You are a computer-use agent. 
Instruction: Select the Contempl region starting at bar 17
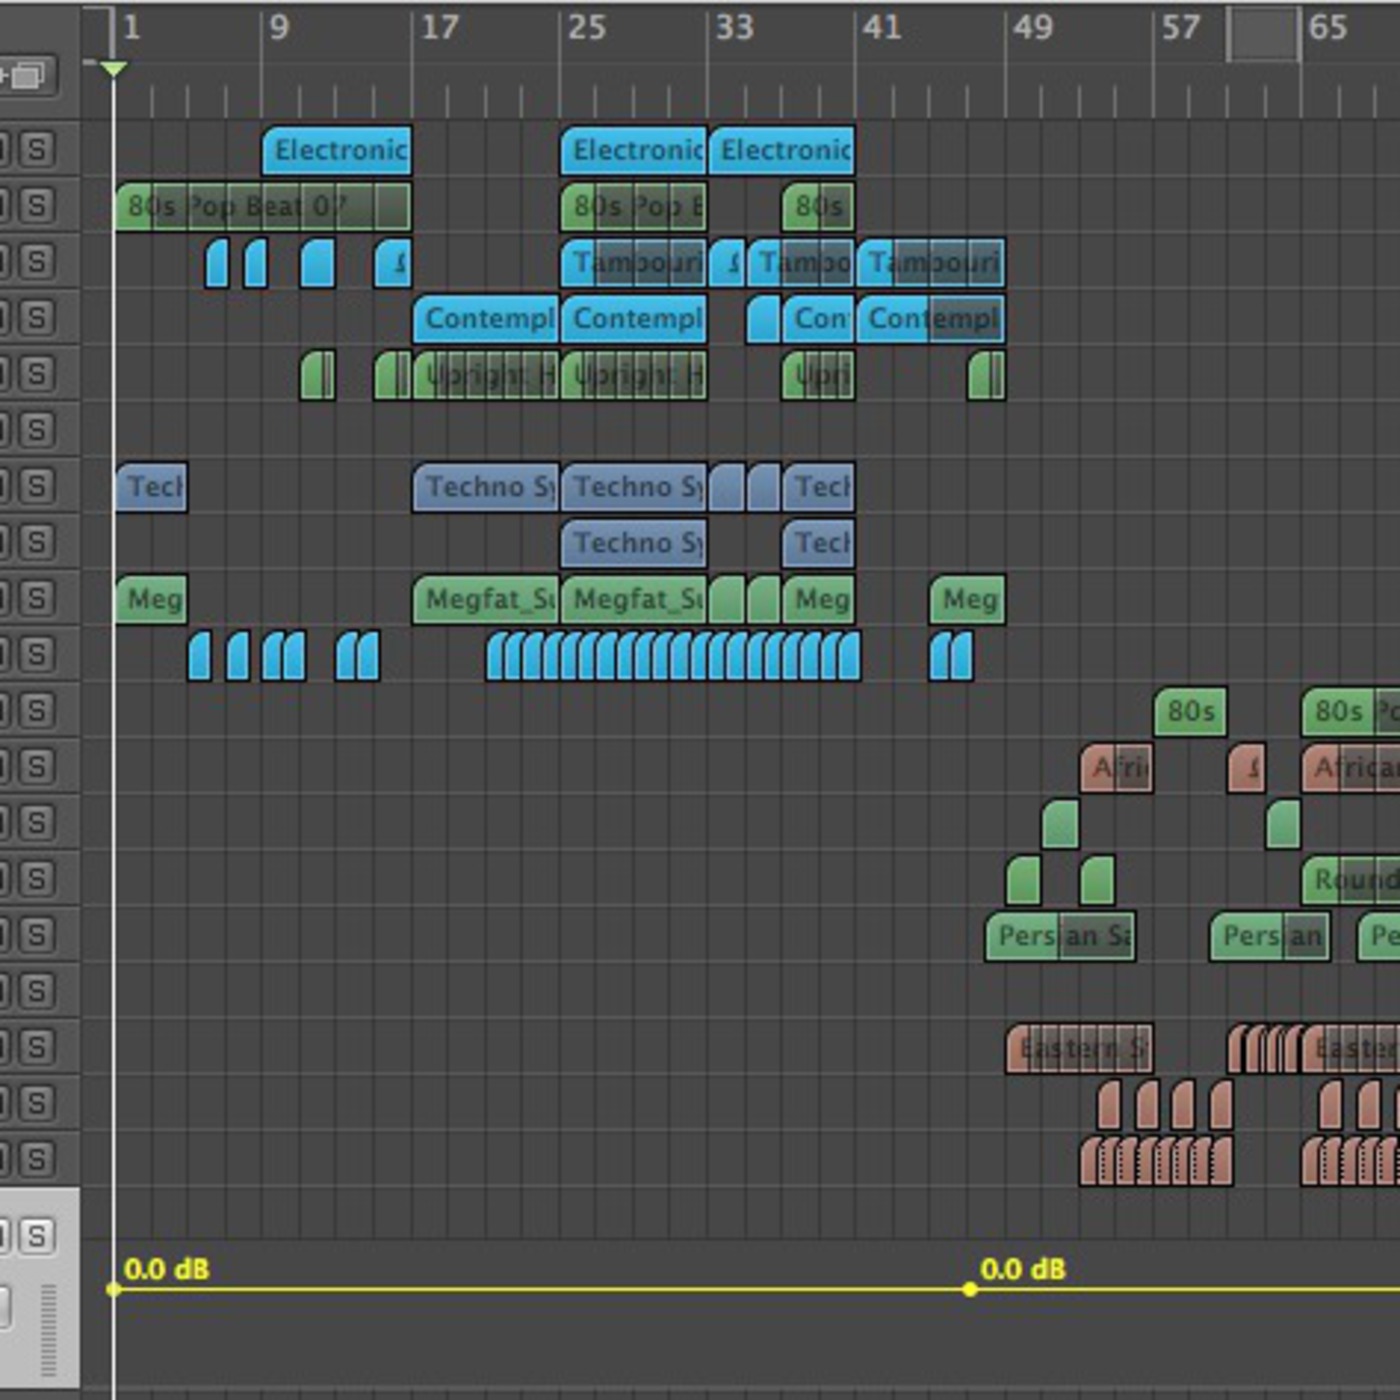click(x=486, y=319)
